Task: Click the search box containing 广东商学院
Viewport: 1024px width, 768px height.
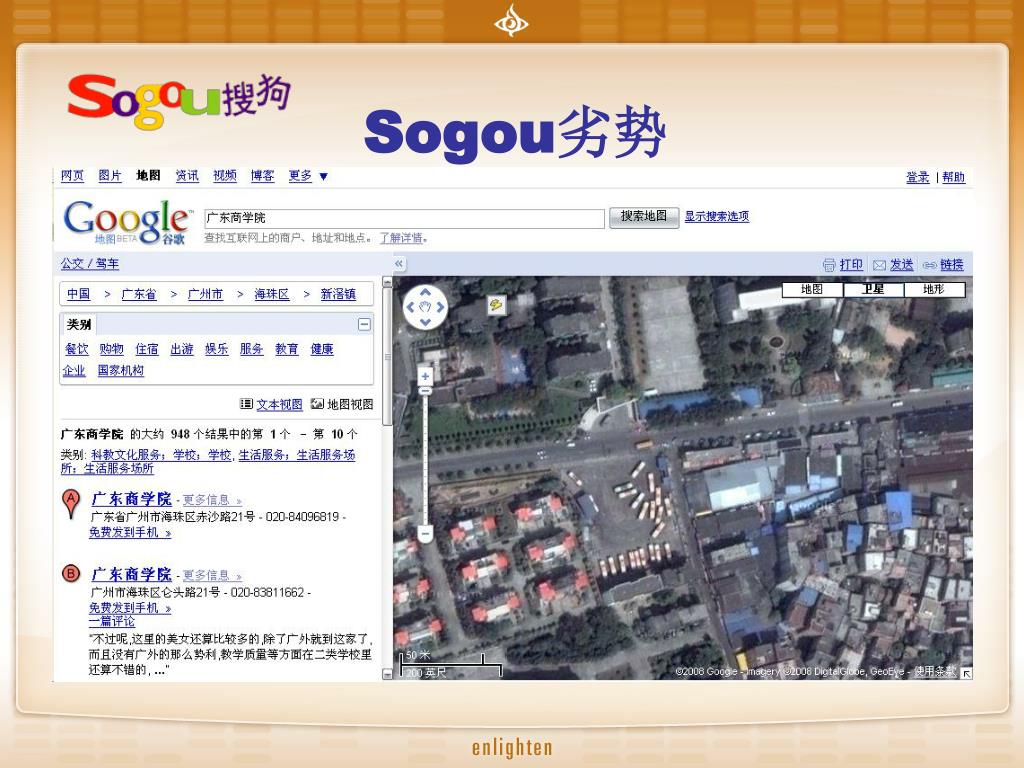Action: 404,218
